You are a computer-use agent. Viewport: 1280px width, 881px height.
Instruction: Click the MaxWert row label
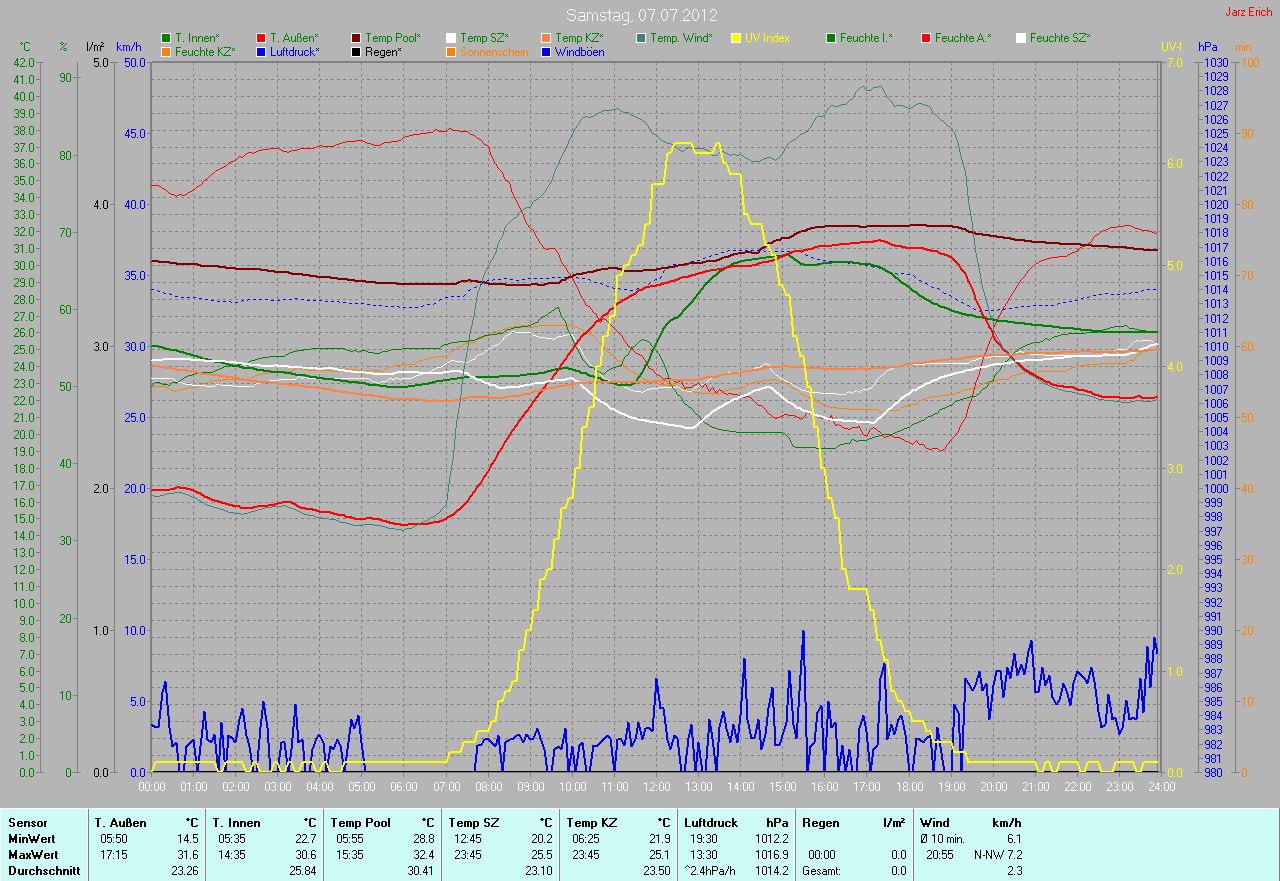point(33,855)
